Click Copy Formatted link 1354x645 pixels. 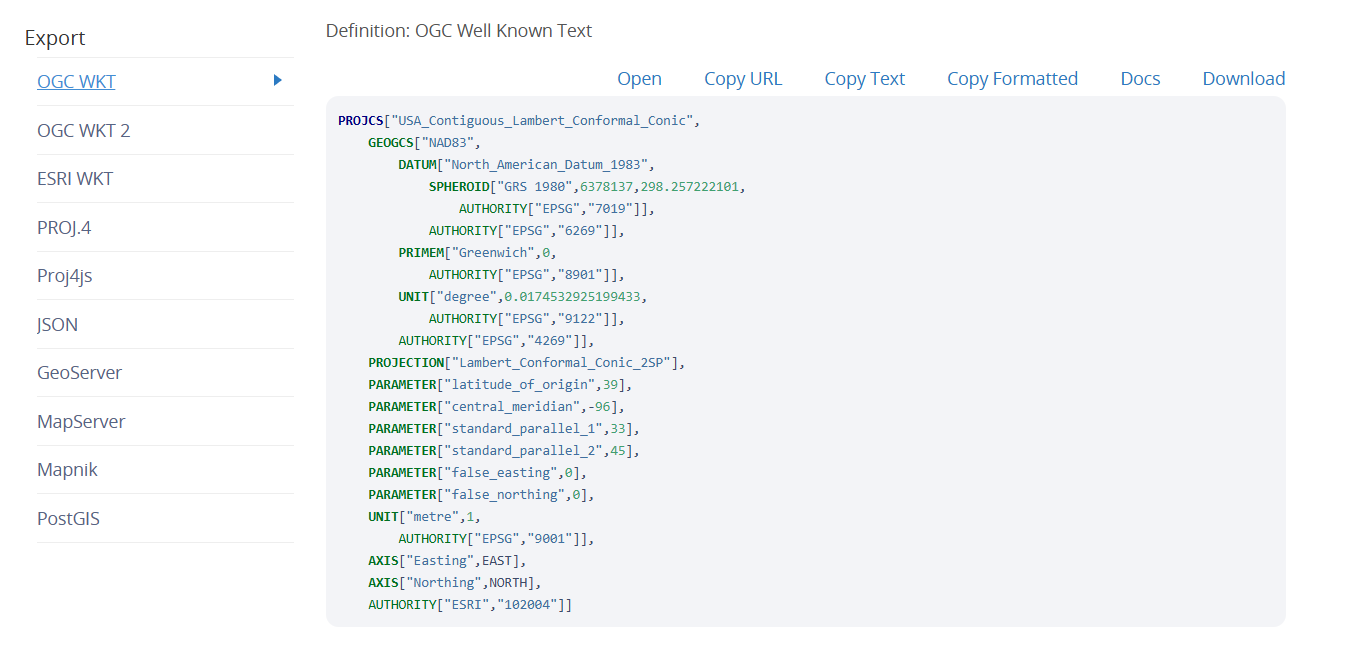(1012, 79)
